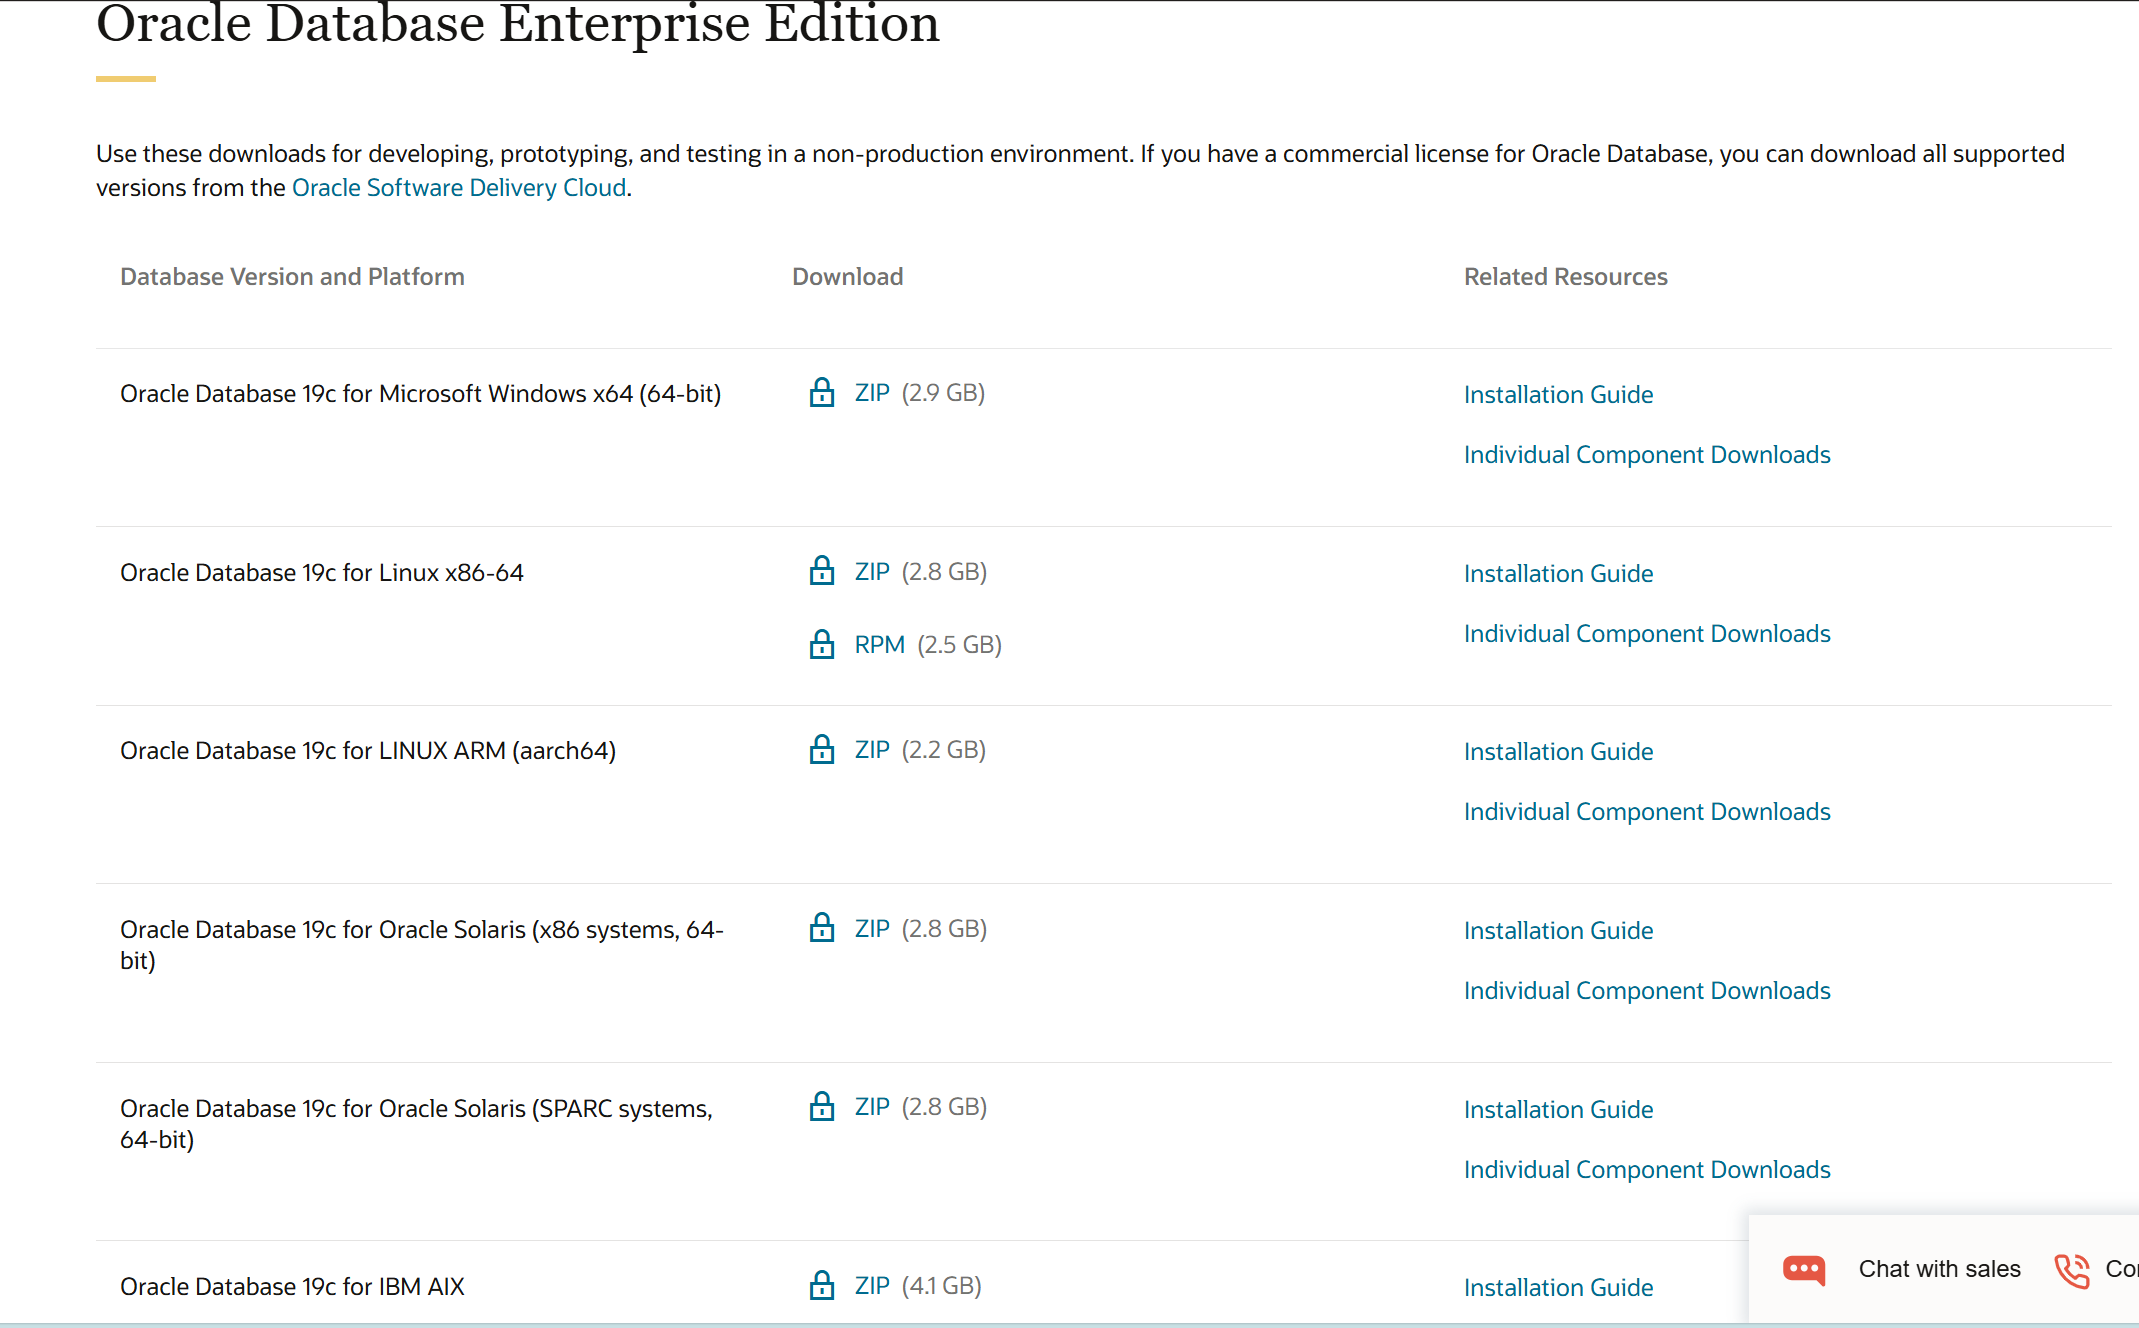This screenshot has height=1328, width=2139.
Task: Click lock icon beside Linux x86-64 ZIP
Action: pos(822,571)
